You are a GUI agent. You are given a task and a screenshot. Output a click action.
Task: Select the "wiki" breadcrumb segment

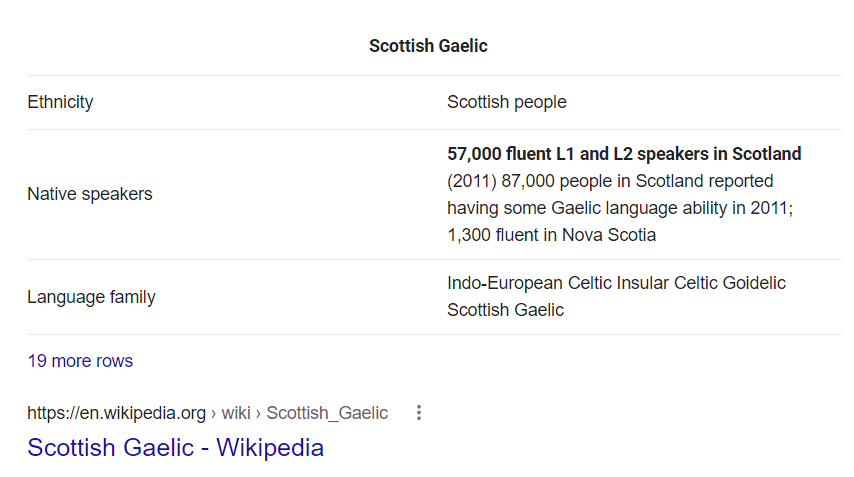click(x=236, y=413)
